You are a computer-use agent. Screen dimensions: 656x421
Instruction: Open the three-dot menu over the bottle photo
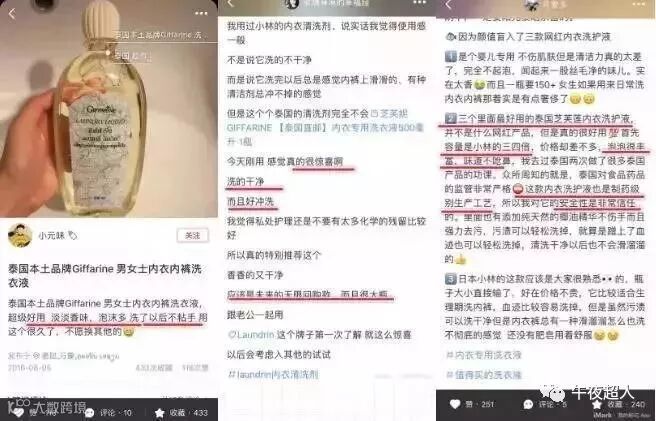click(x=201, y=13)
